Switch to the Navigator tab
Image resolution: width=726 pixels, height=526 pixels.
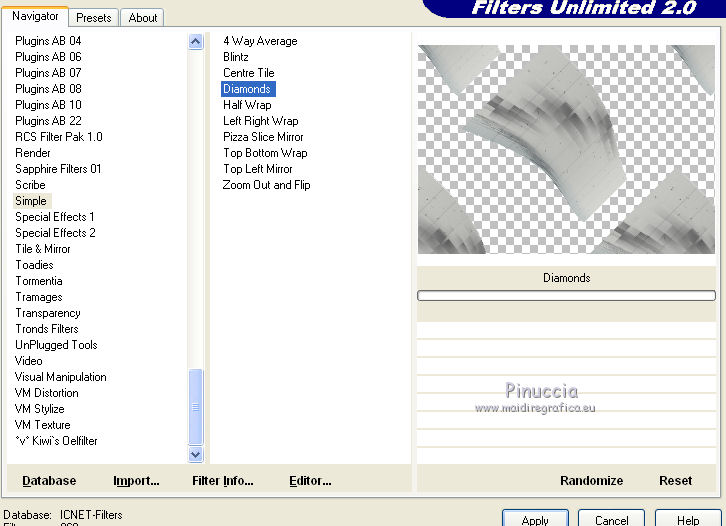(35, 16)
